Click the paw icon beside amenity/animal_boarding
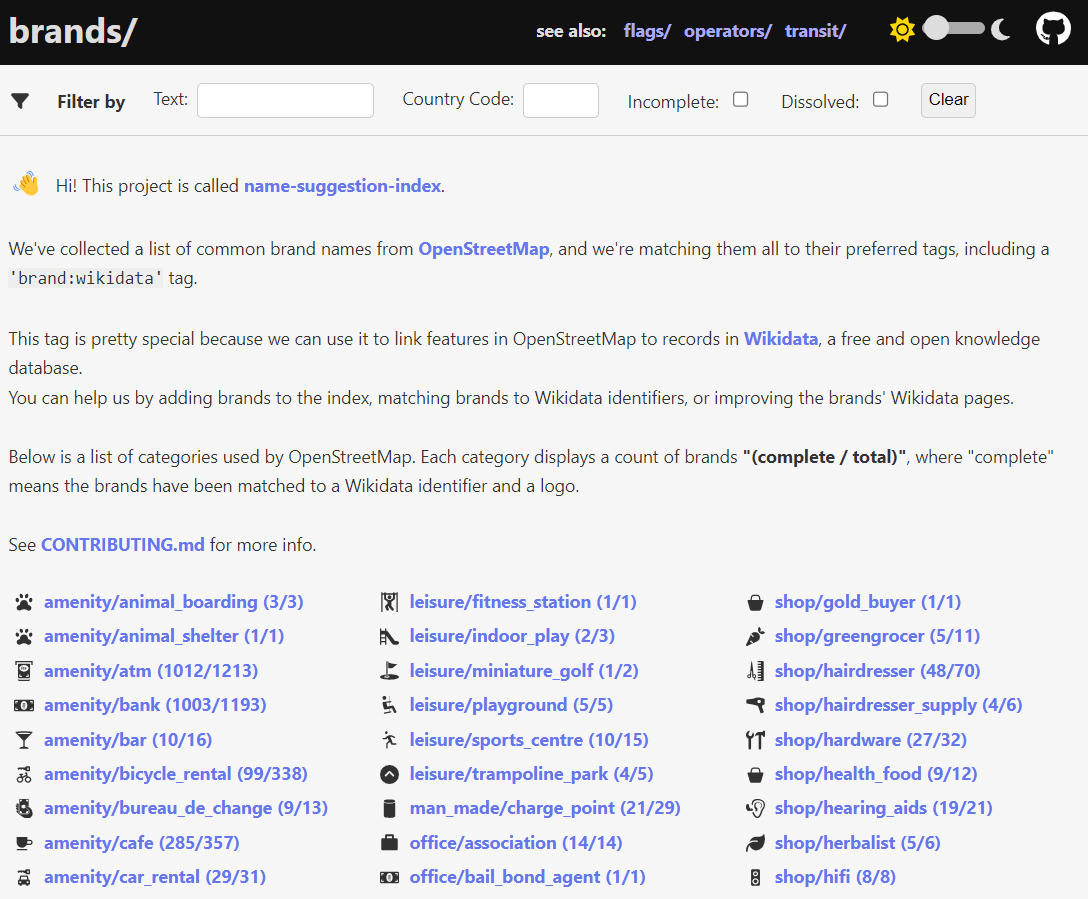Image resolution: width=1088 pixels, height=899 pixels. tap(24, 602)
